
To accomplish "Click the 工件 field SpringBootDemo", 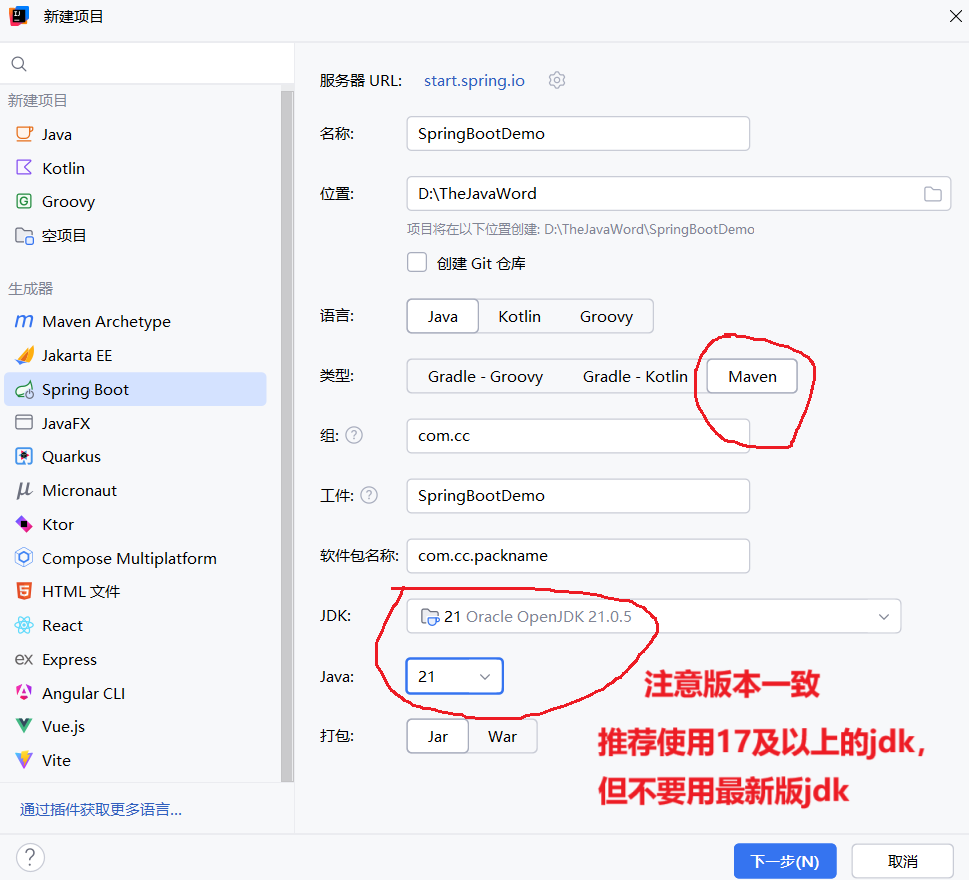I will (x=578, y=496).
